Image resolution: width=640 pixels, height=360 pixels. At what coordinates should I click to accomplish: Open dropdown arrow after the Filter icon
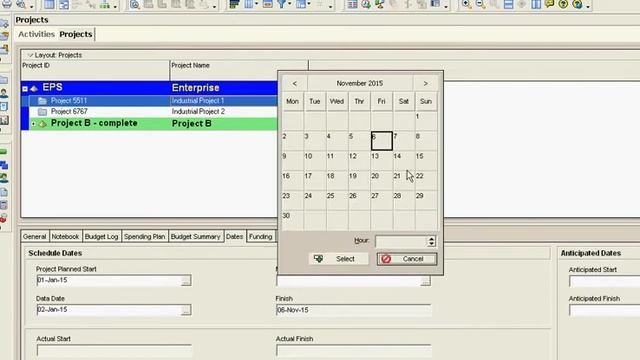click(x=290, y=4)
